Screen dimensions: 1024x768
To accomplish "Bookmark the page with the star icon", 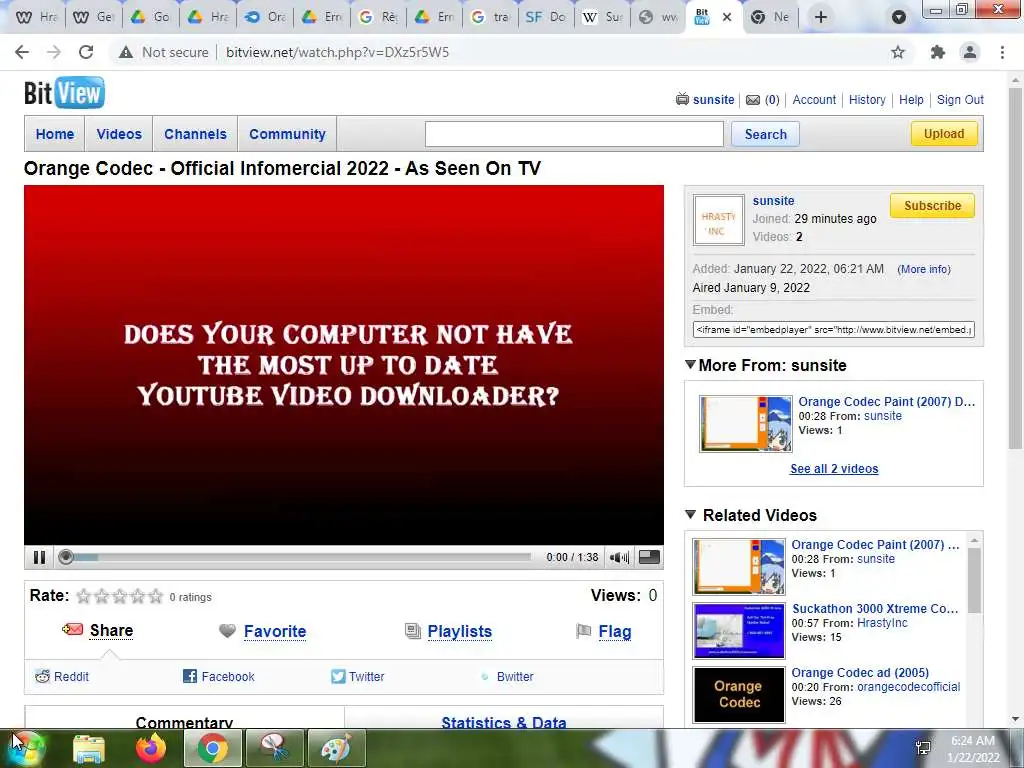I will coord(898,52).
